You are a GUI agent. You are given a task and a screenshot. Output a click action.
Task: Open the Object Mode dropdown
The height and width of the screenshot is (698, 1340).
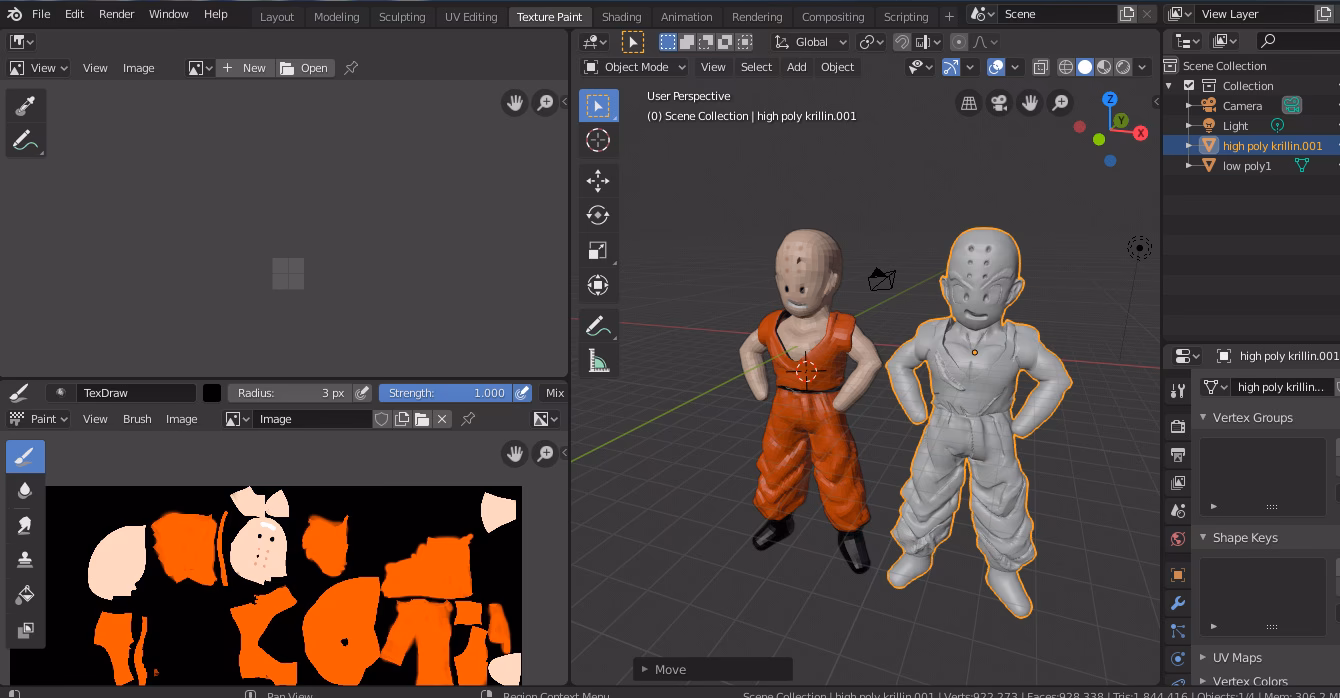tap(635, 67)
